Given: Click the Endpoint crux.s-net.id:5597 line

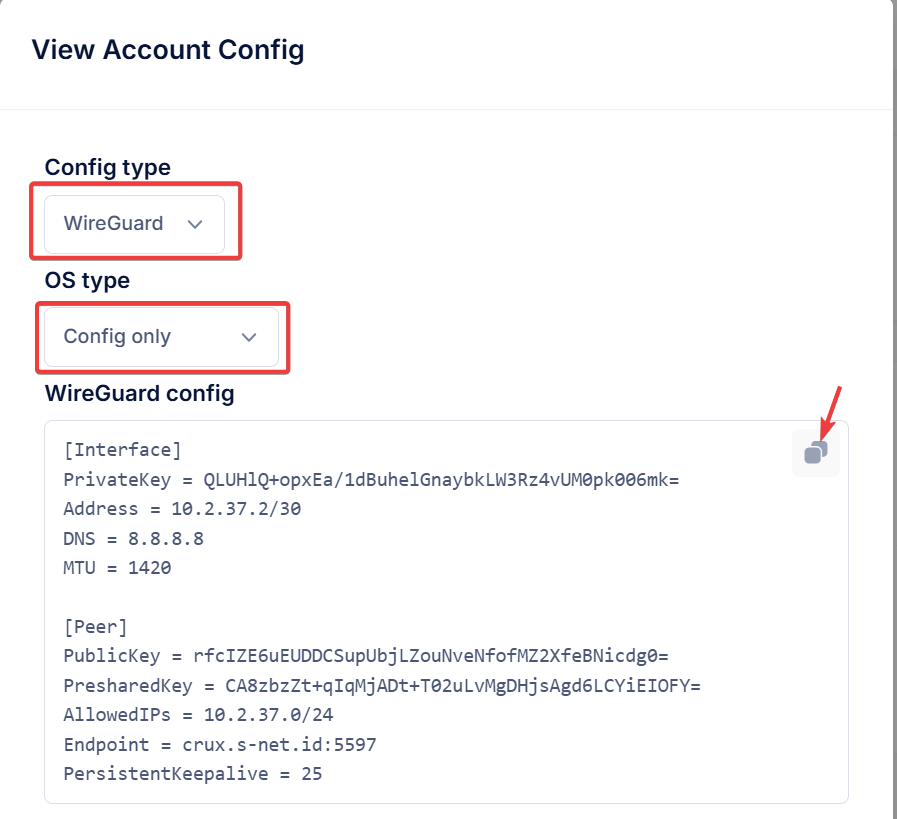Looking at the screenshot, I should [x=220, y=744].
